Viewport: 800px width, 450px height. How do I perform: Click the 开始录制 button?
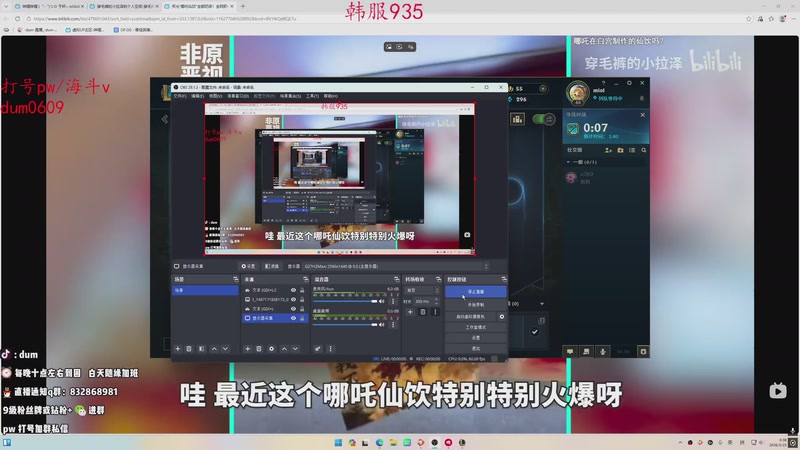[x=474, y=303]
